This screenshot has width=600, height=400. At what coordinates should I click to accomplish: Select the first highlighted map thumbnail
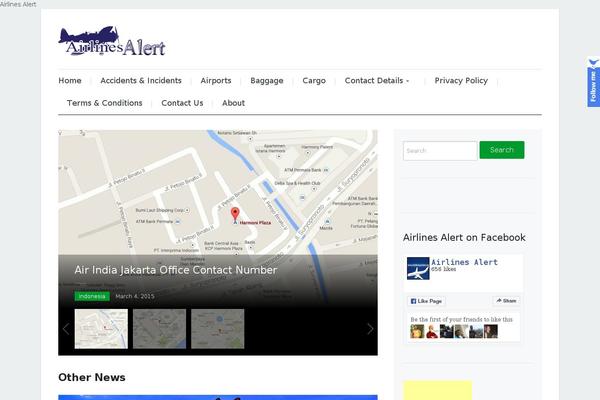[x=101, y=329]
